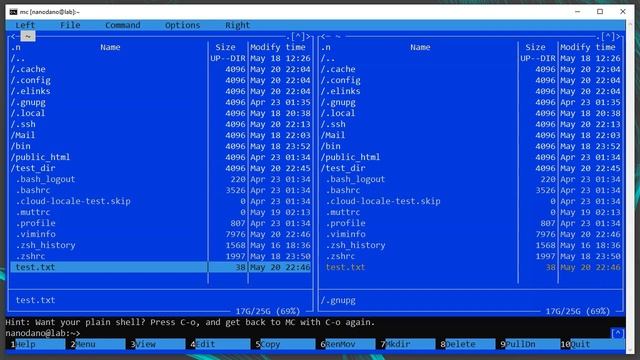Click the right panel forward arrow '>'

(618, 37)
